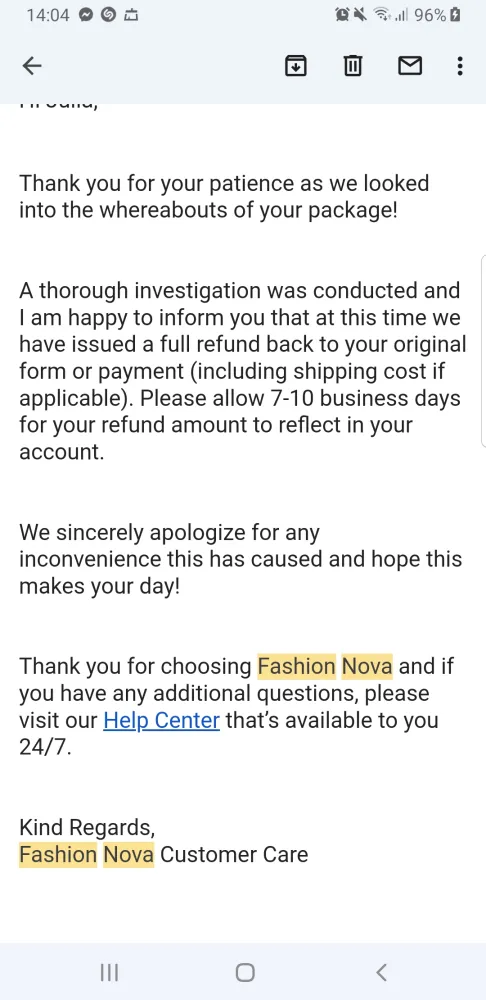486x1000 pixels.
Task: Archive this email
Action: coord(295,65)
